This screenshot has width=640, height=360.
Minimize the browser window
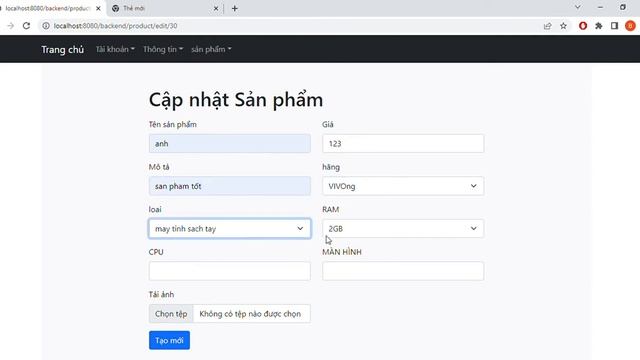[600, 7]
